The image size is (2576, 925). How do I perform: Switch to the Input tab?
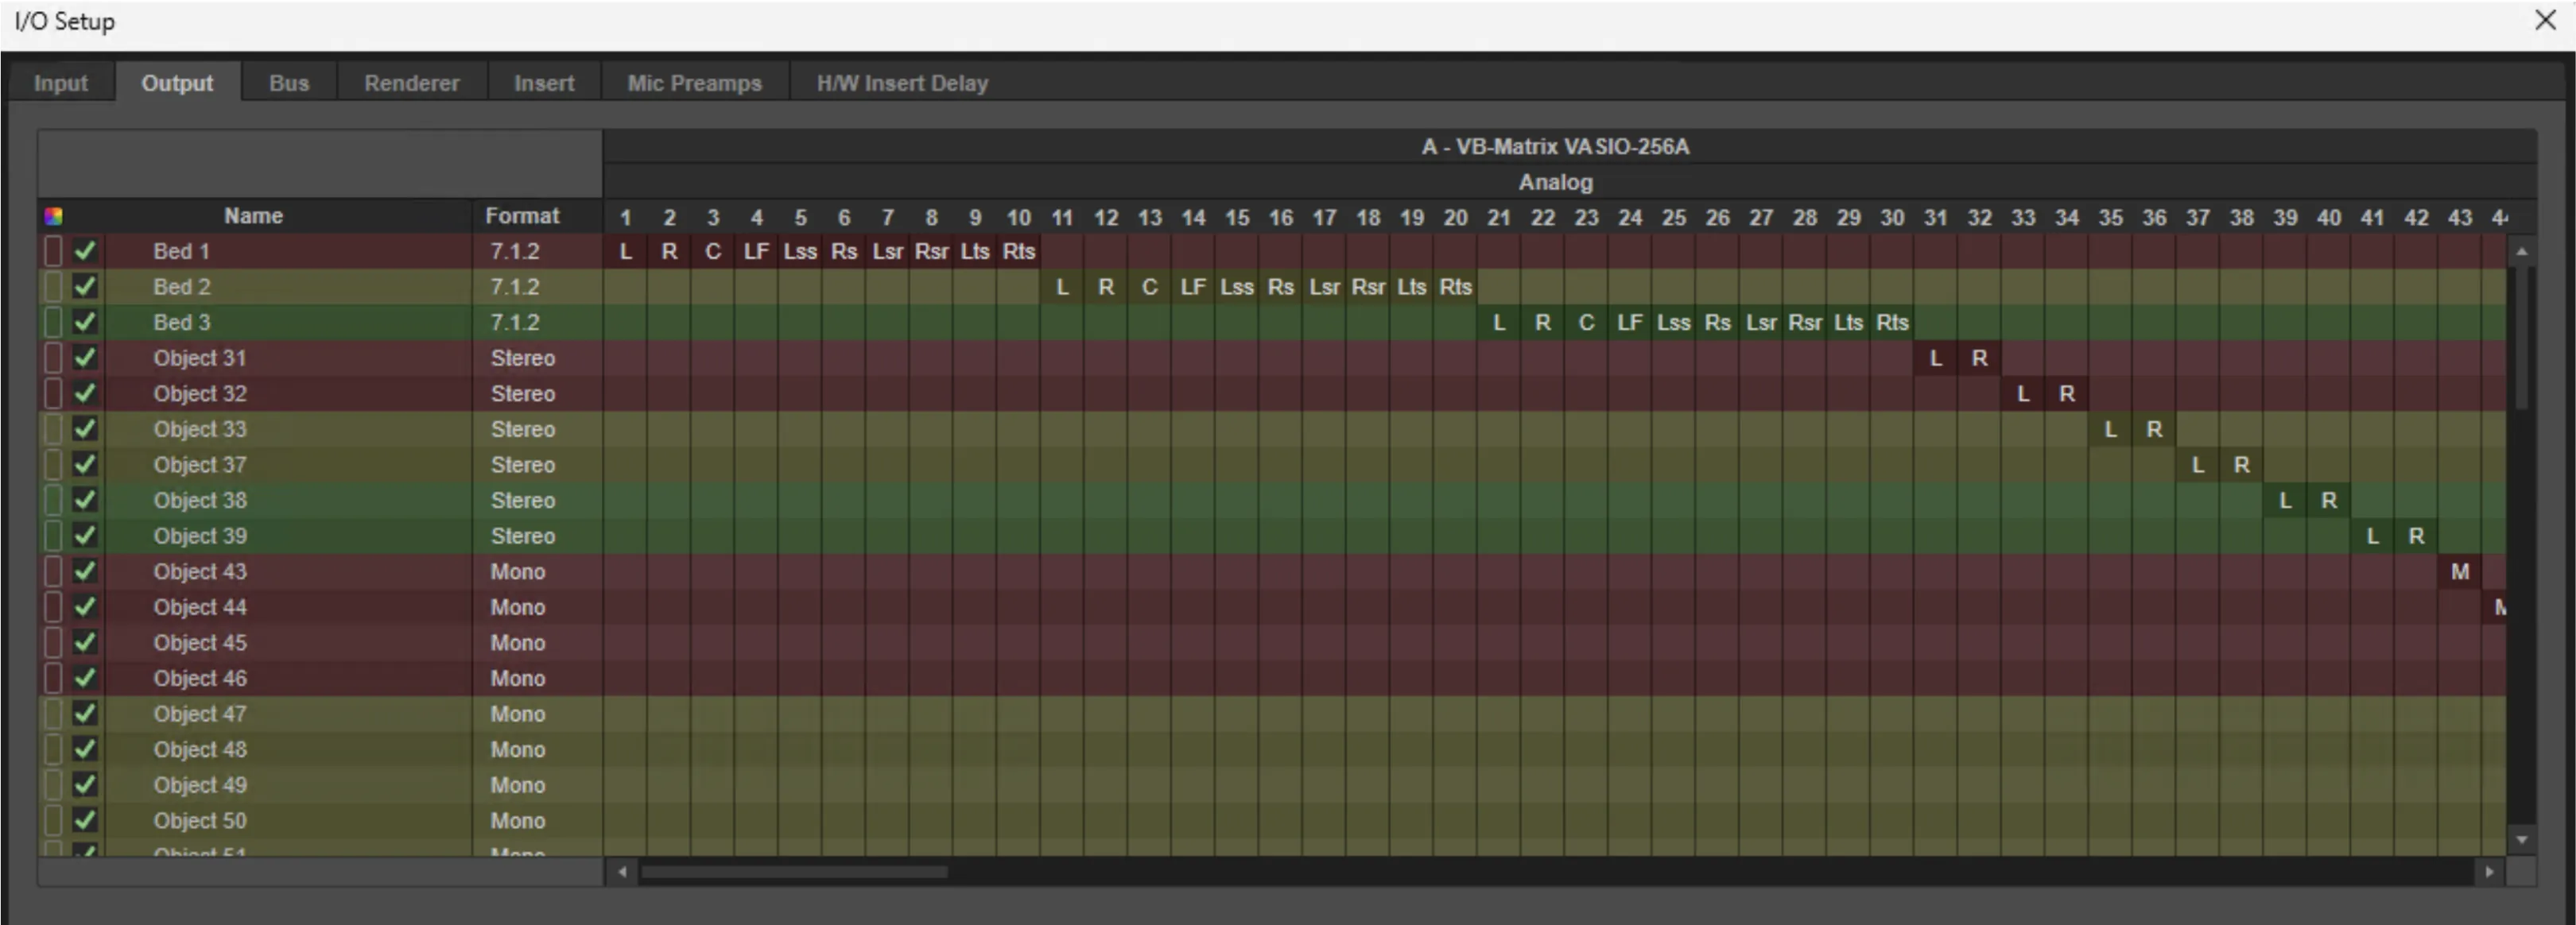[x=61, y=83]
